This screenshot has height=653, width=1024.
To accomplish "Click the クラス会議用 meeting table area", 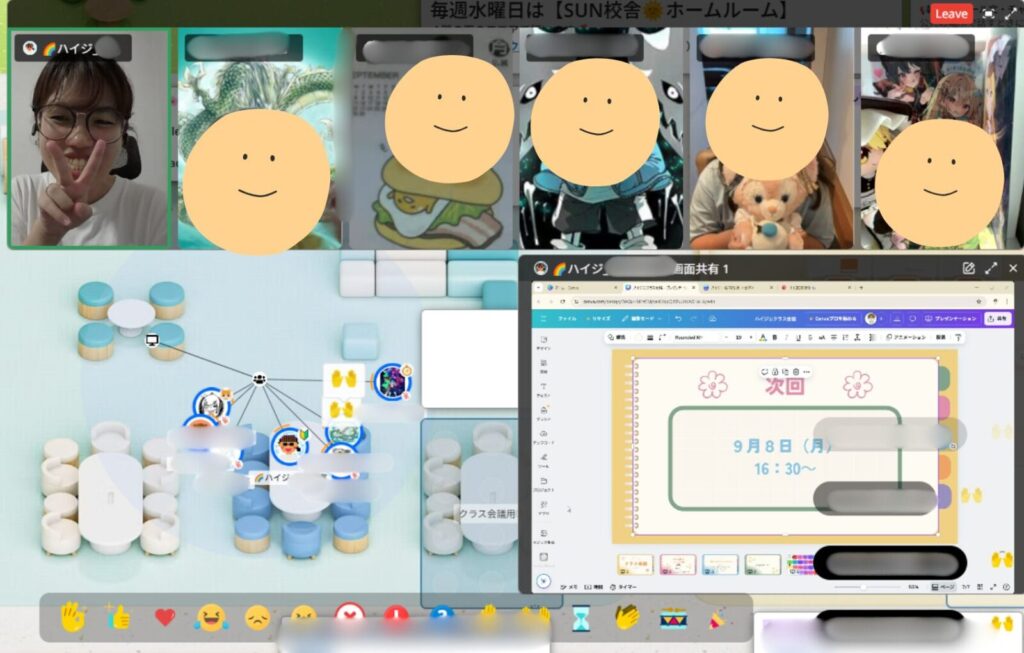I will pyautogui.click(x=485, y=513).
